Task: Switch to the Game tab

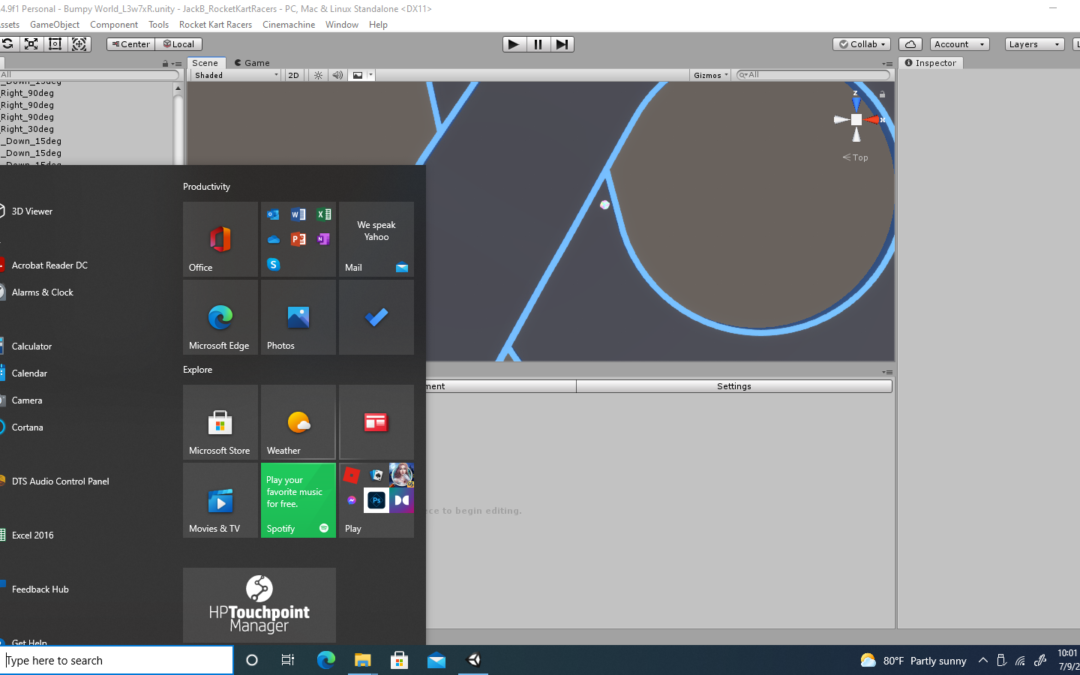Action: pos(252,63)
